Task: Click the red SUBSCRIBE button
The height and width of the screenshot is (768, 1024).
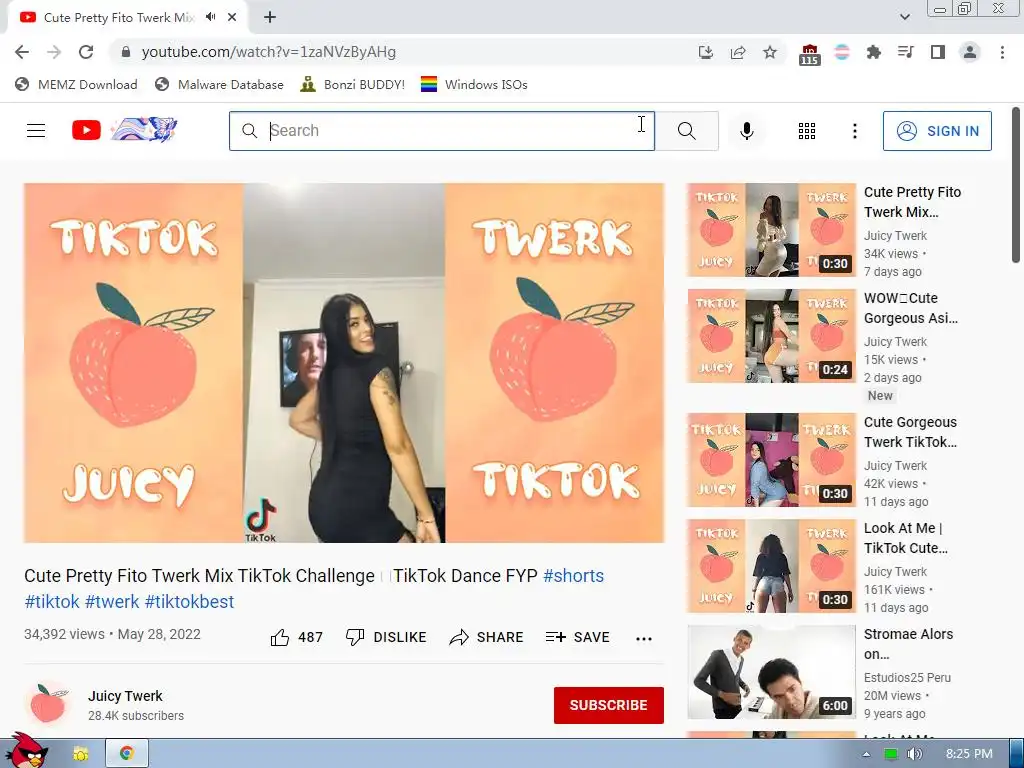Action: pos(609,705)
